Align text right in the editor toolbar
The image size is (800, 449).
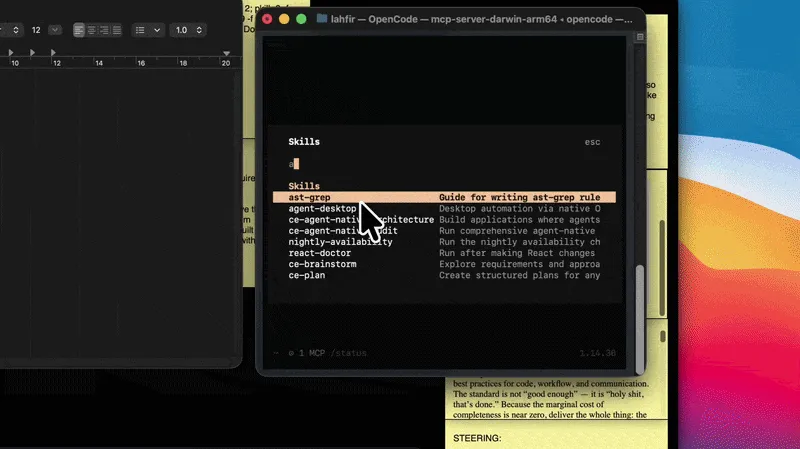coord(104,30)
